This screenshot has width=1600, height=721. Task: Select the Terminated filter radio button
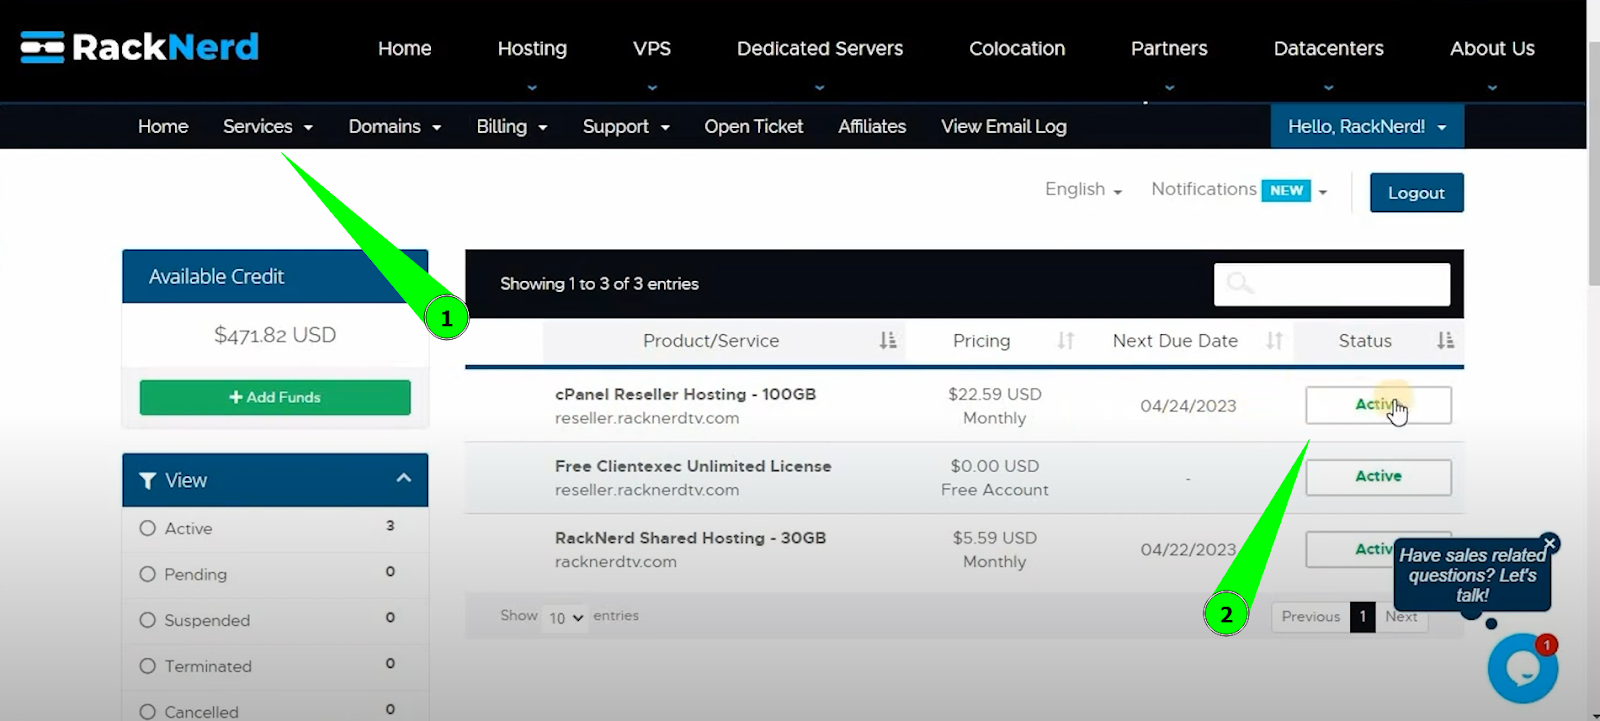tap(148, 666)
